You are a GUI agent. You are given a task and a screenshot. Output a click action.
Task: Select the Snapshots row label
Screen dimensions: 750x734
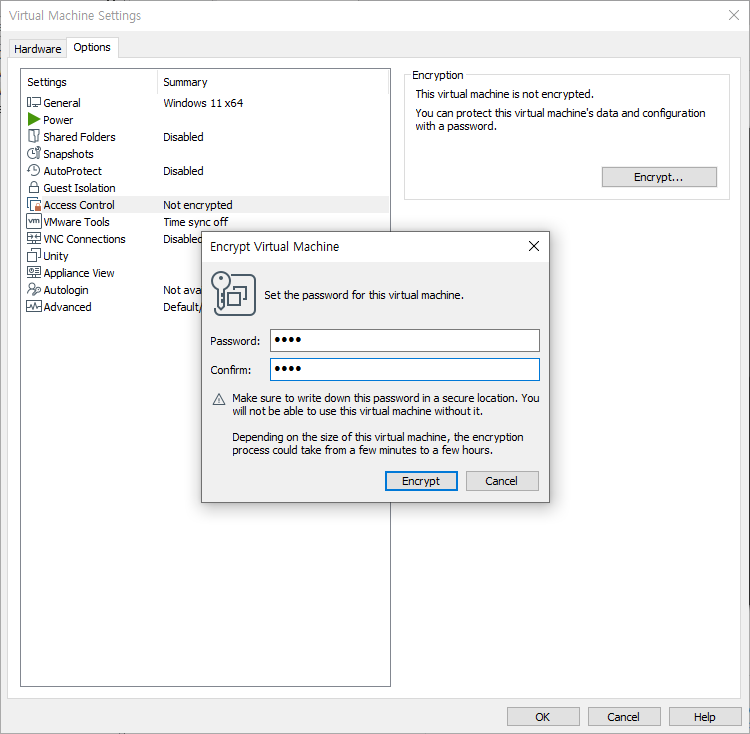68,154
